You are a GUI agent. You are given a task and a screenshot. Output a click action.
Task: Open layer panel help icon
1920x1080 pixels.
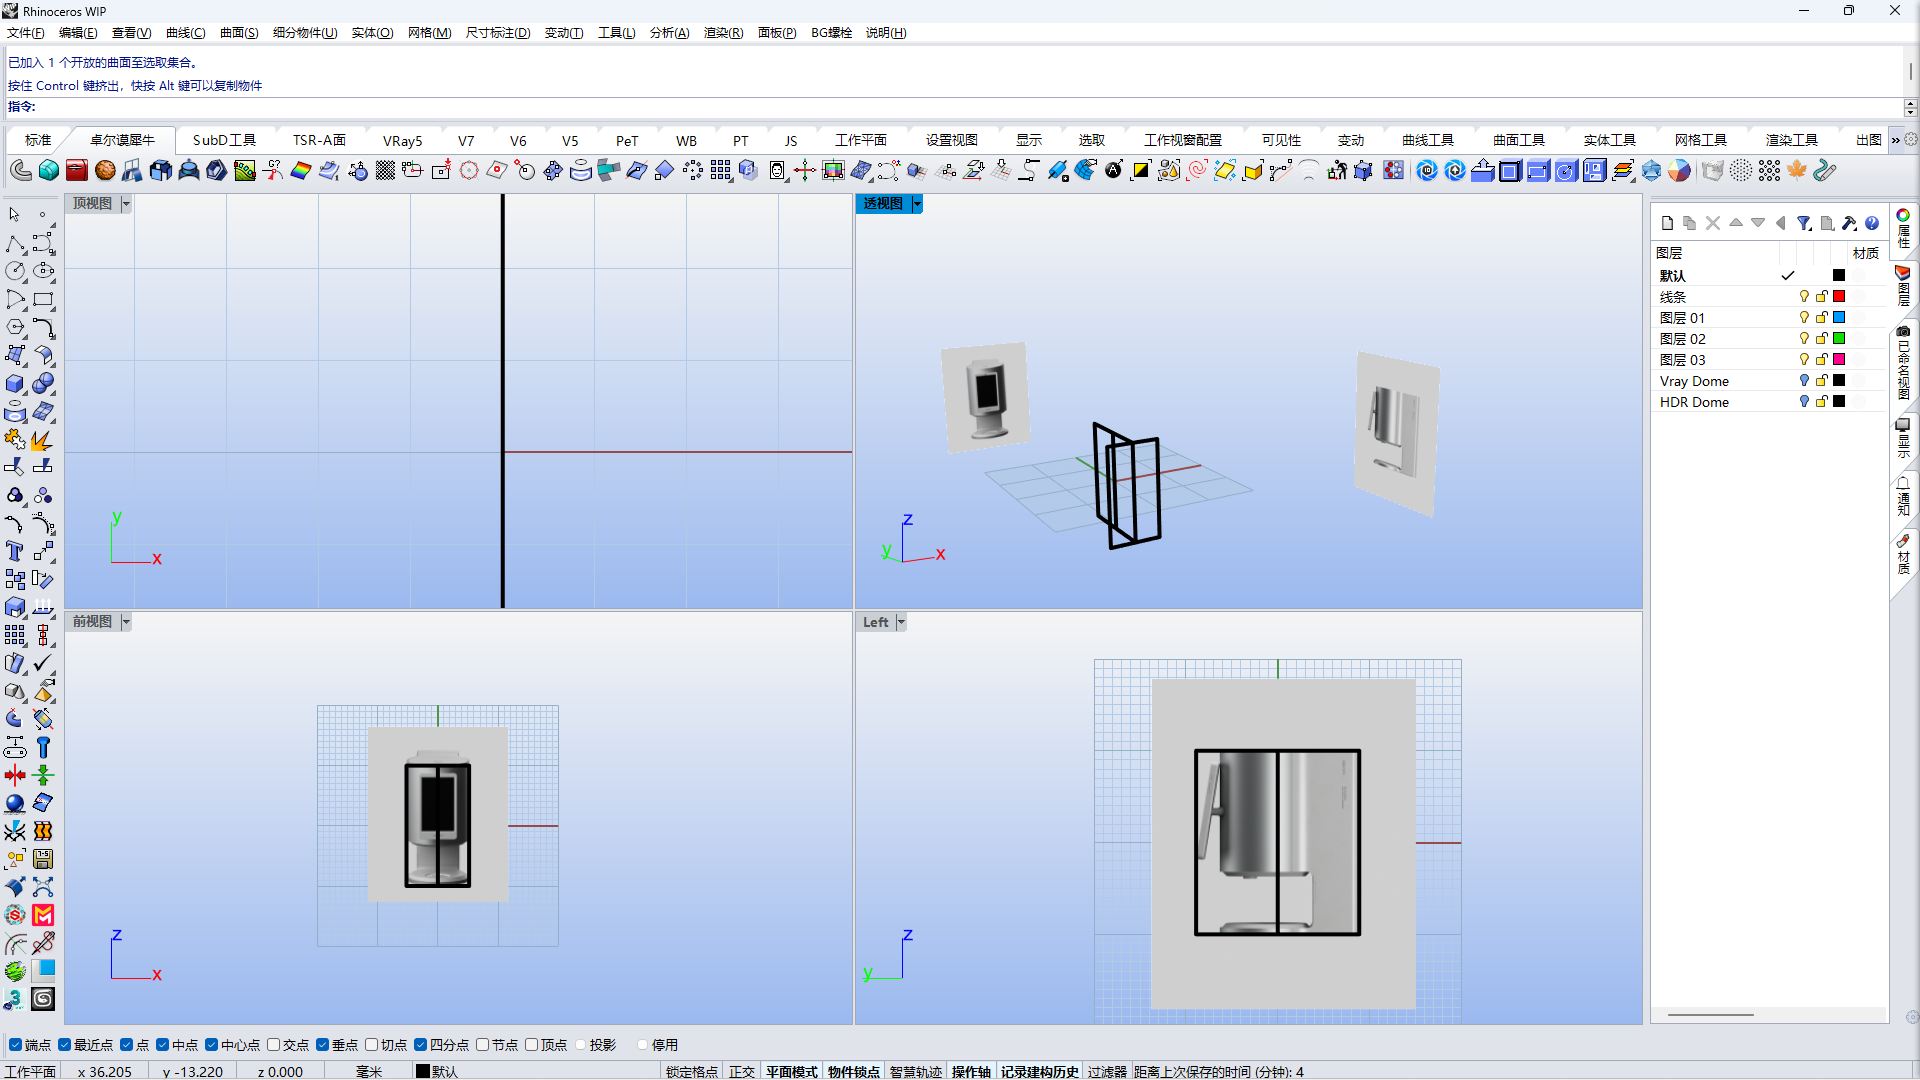coord(1872,223)
